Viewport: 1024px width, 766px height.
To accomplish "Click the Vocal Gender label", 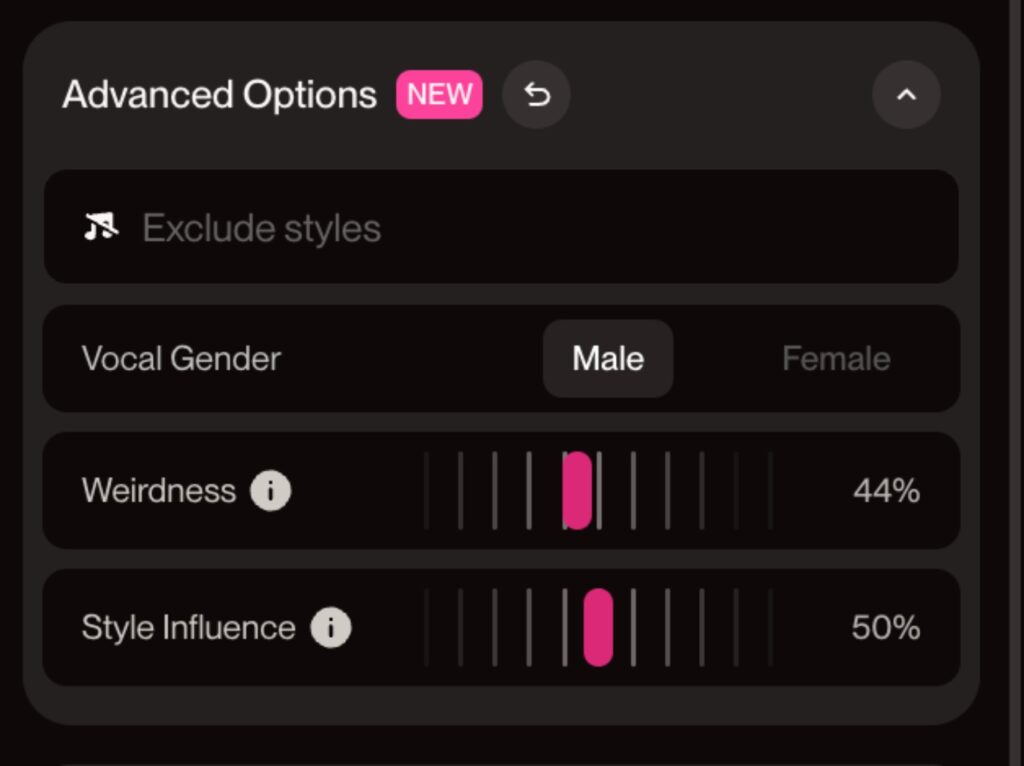I will tap(181, 359).
